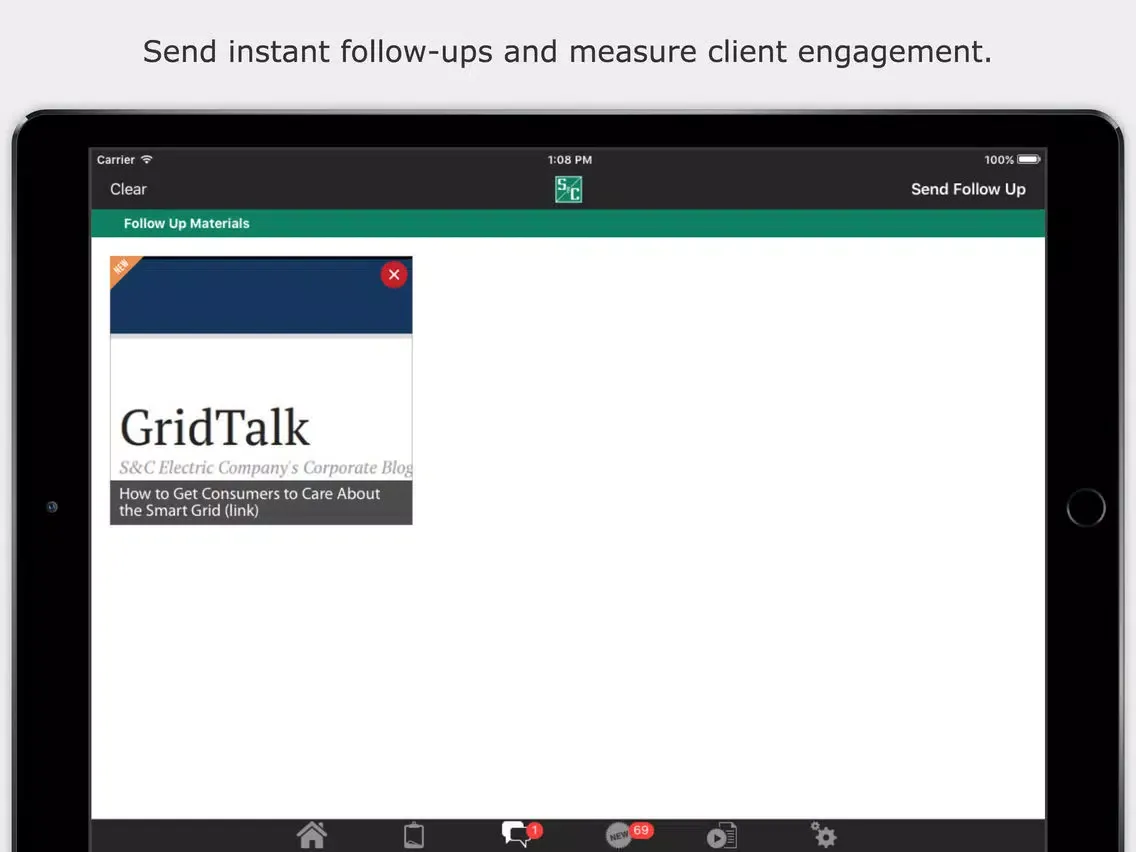Screen dimensions: 1136x852
Task: Open the S&C logo icon
Action: (x=569, y=190)
